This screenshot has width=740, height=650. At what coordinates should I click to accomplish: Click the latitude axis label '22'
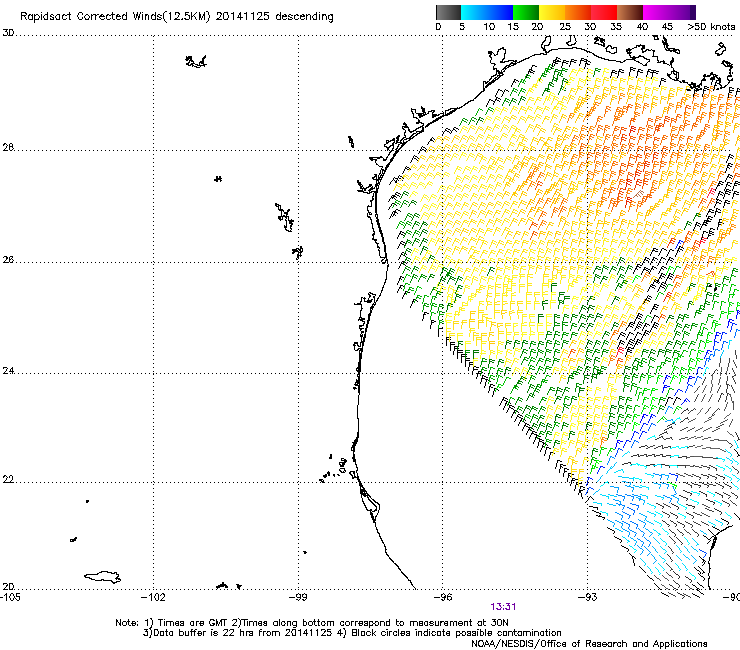[8, 480]
